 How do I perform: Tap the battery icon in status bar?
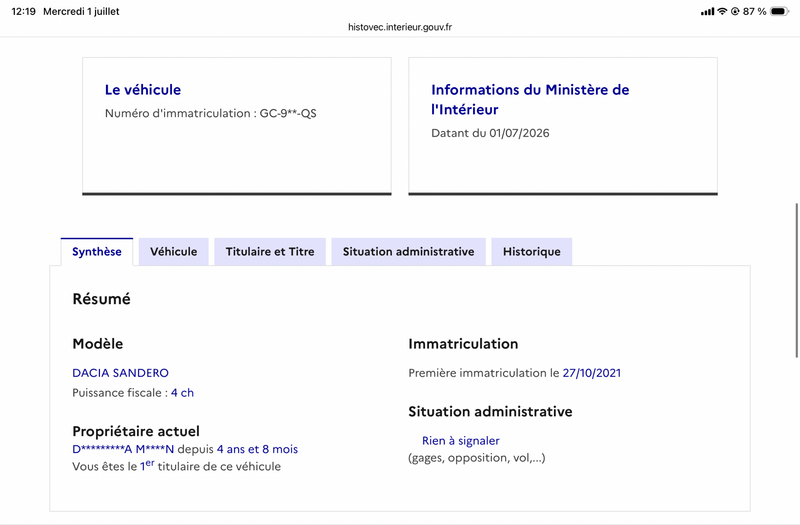pyautogui.click(x=780, y=11)
